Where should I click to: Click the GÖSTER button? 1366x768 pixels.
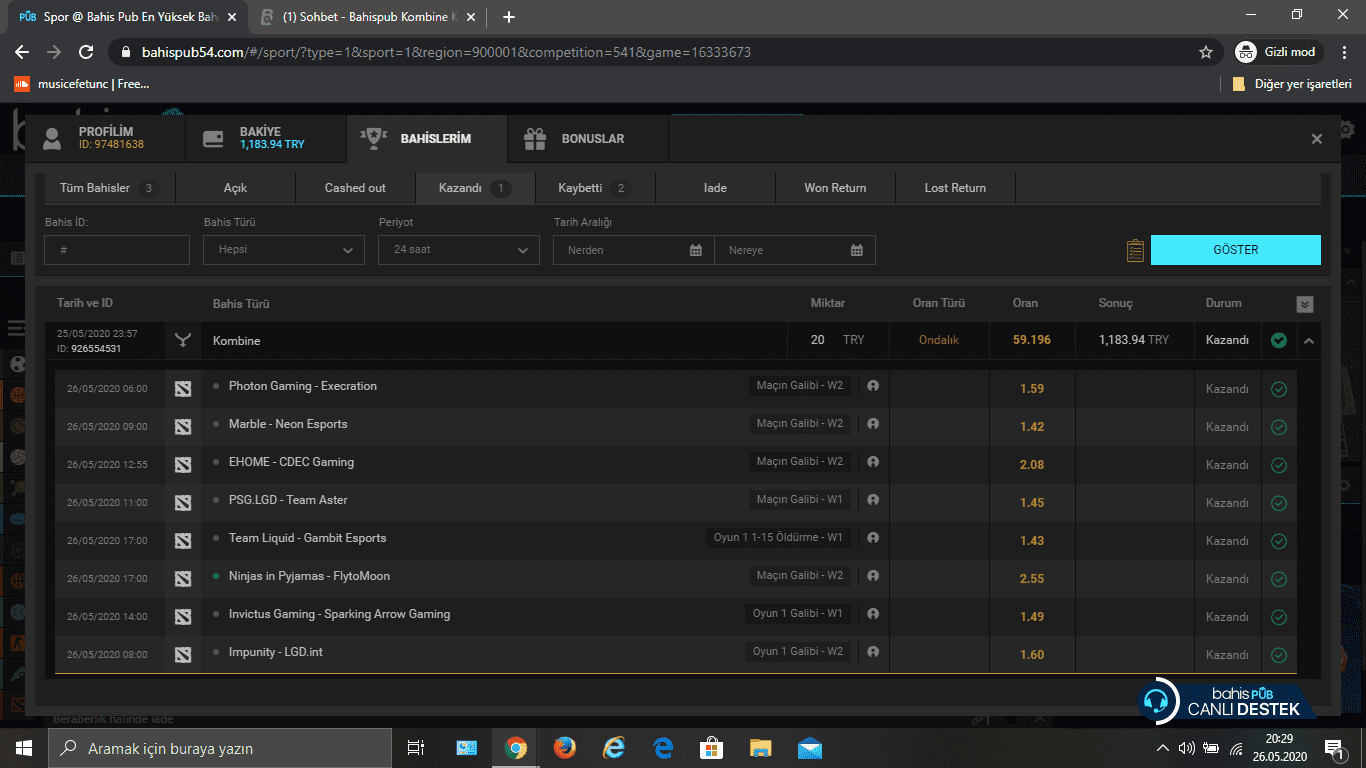click(1236, 250)
